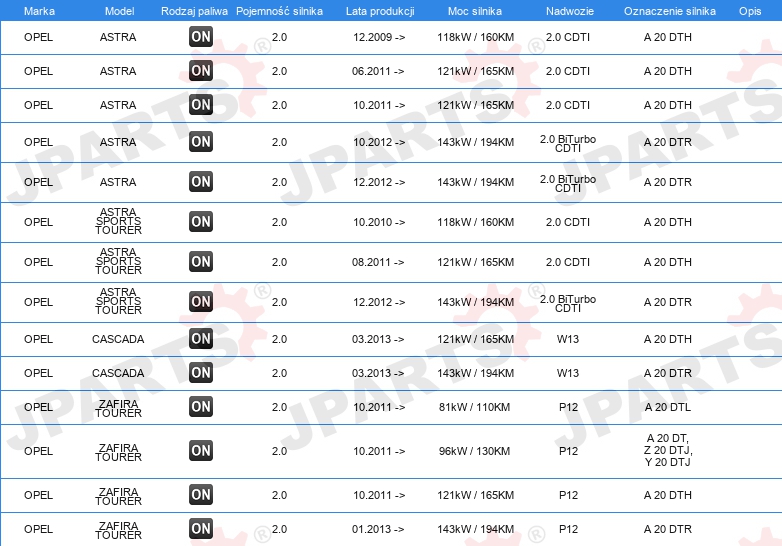This screenshot has width=782, height=546.
Task: Click P12 body cell in the 96kW row
Action: point(568,451)
